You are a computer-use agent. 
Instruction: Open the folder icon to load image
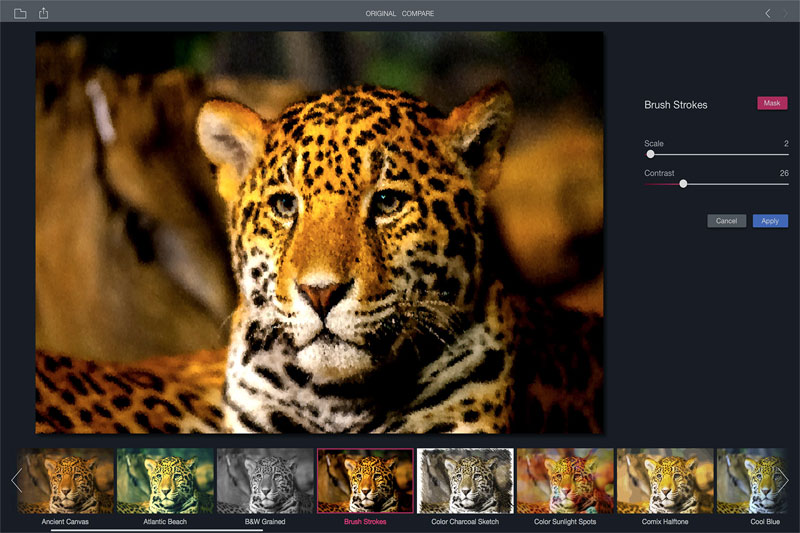(20, 13)
